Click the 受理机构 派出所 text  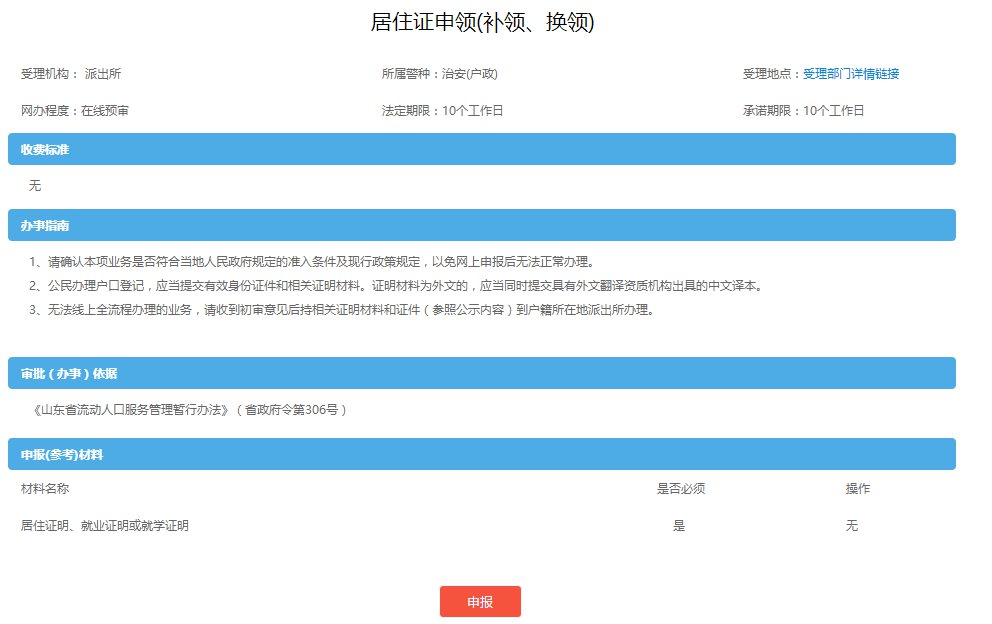pyautogui.click(x=71, y=74)
